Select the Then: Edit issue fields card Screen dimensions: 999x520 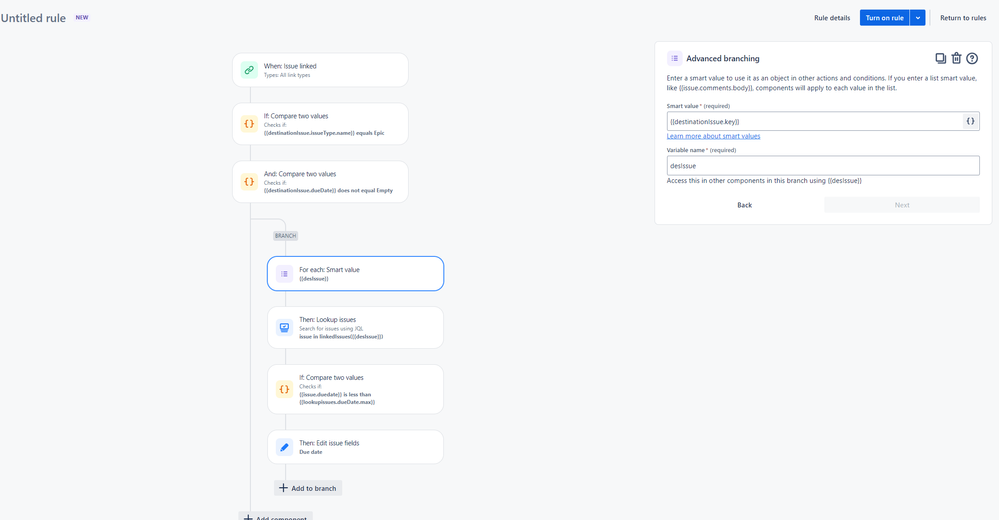(x=355, y=447)
